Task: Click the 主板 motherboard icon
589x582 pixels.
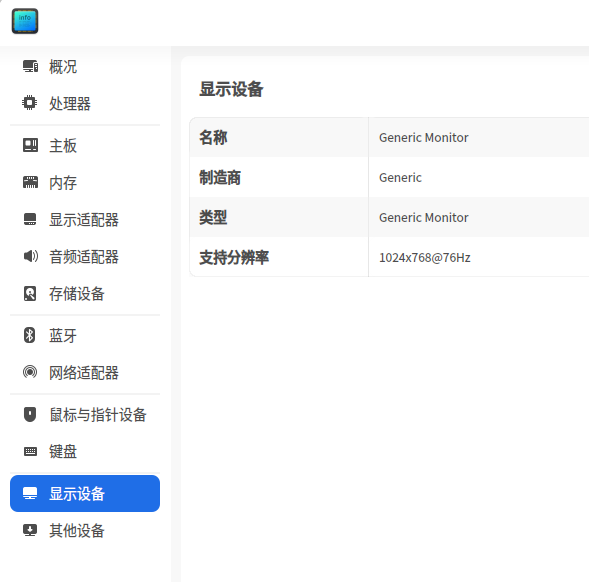Action: (30, 145)
